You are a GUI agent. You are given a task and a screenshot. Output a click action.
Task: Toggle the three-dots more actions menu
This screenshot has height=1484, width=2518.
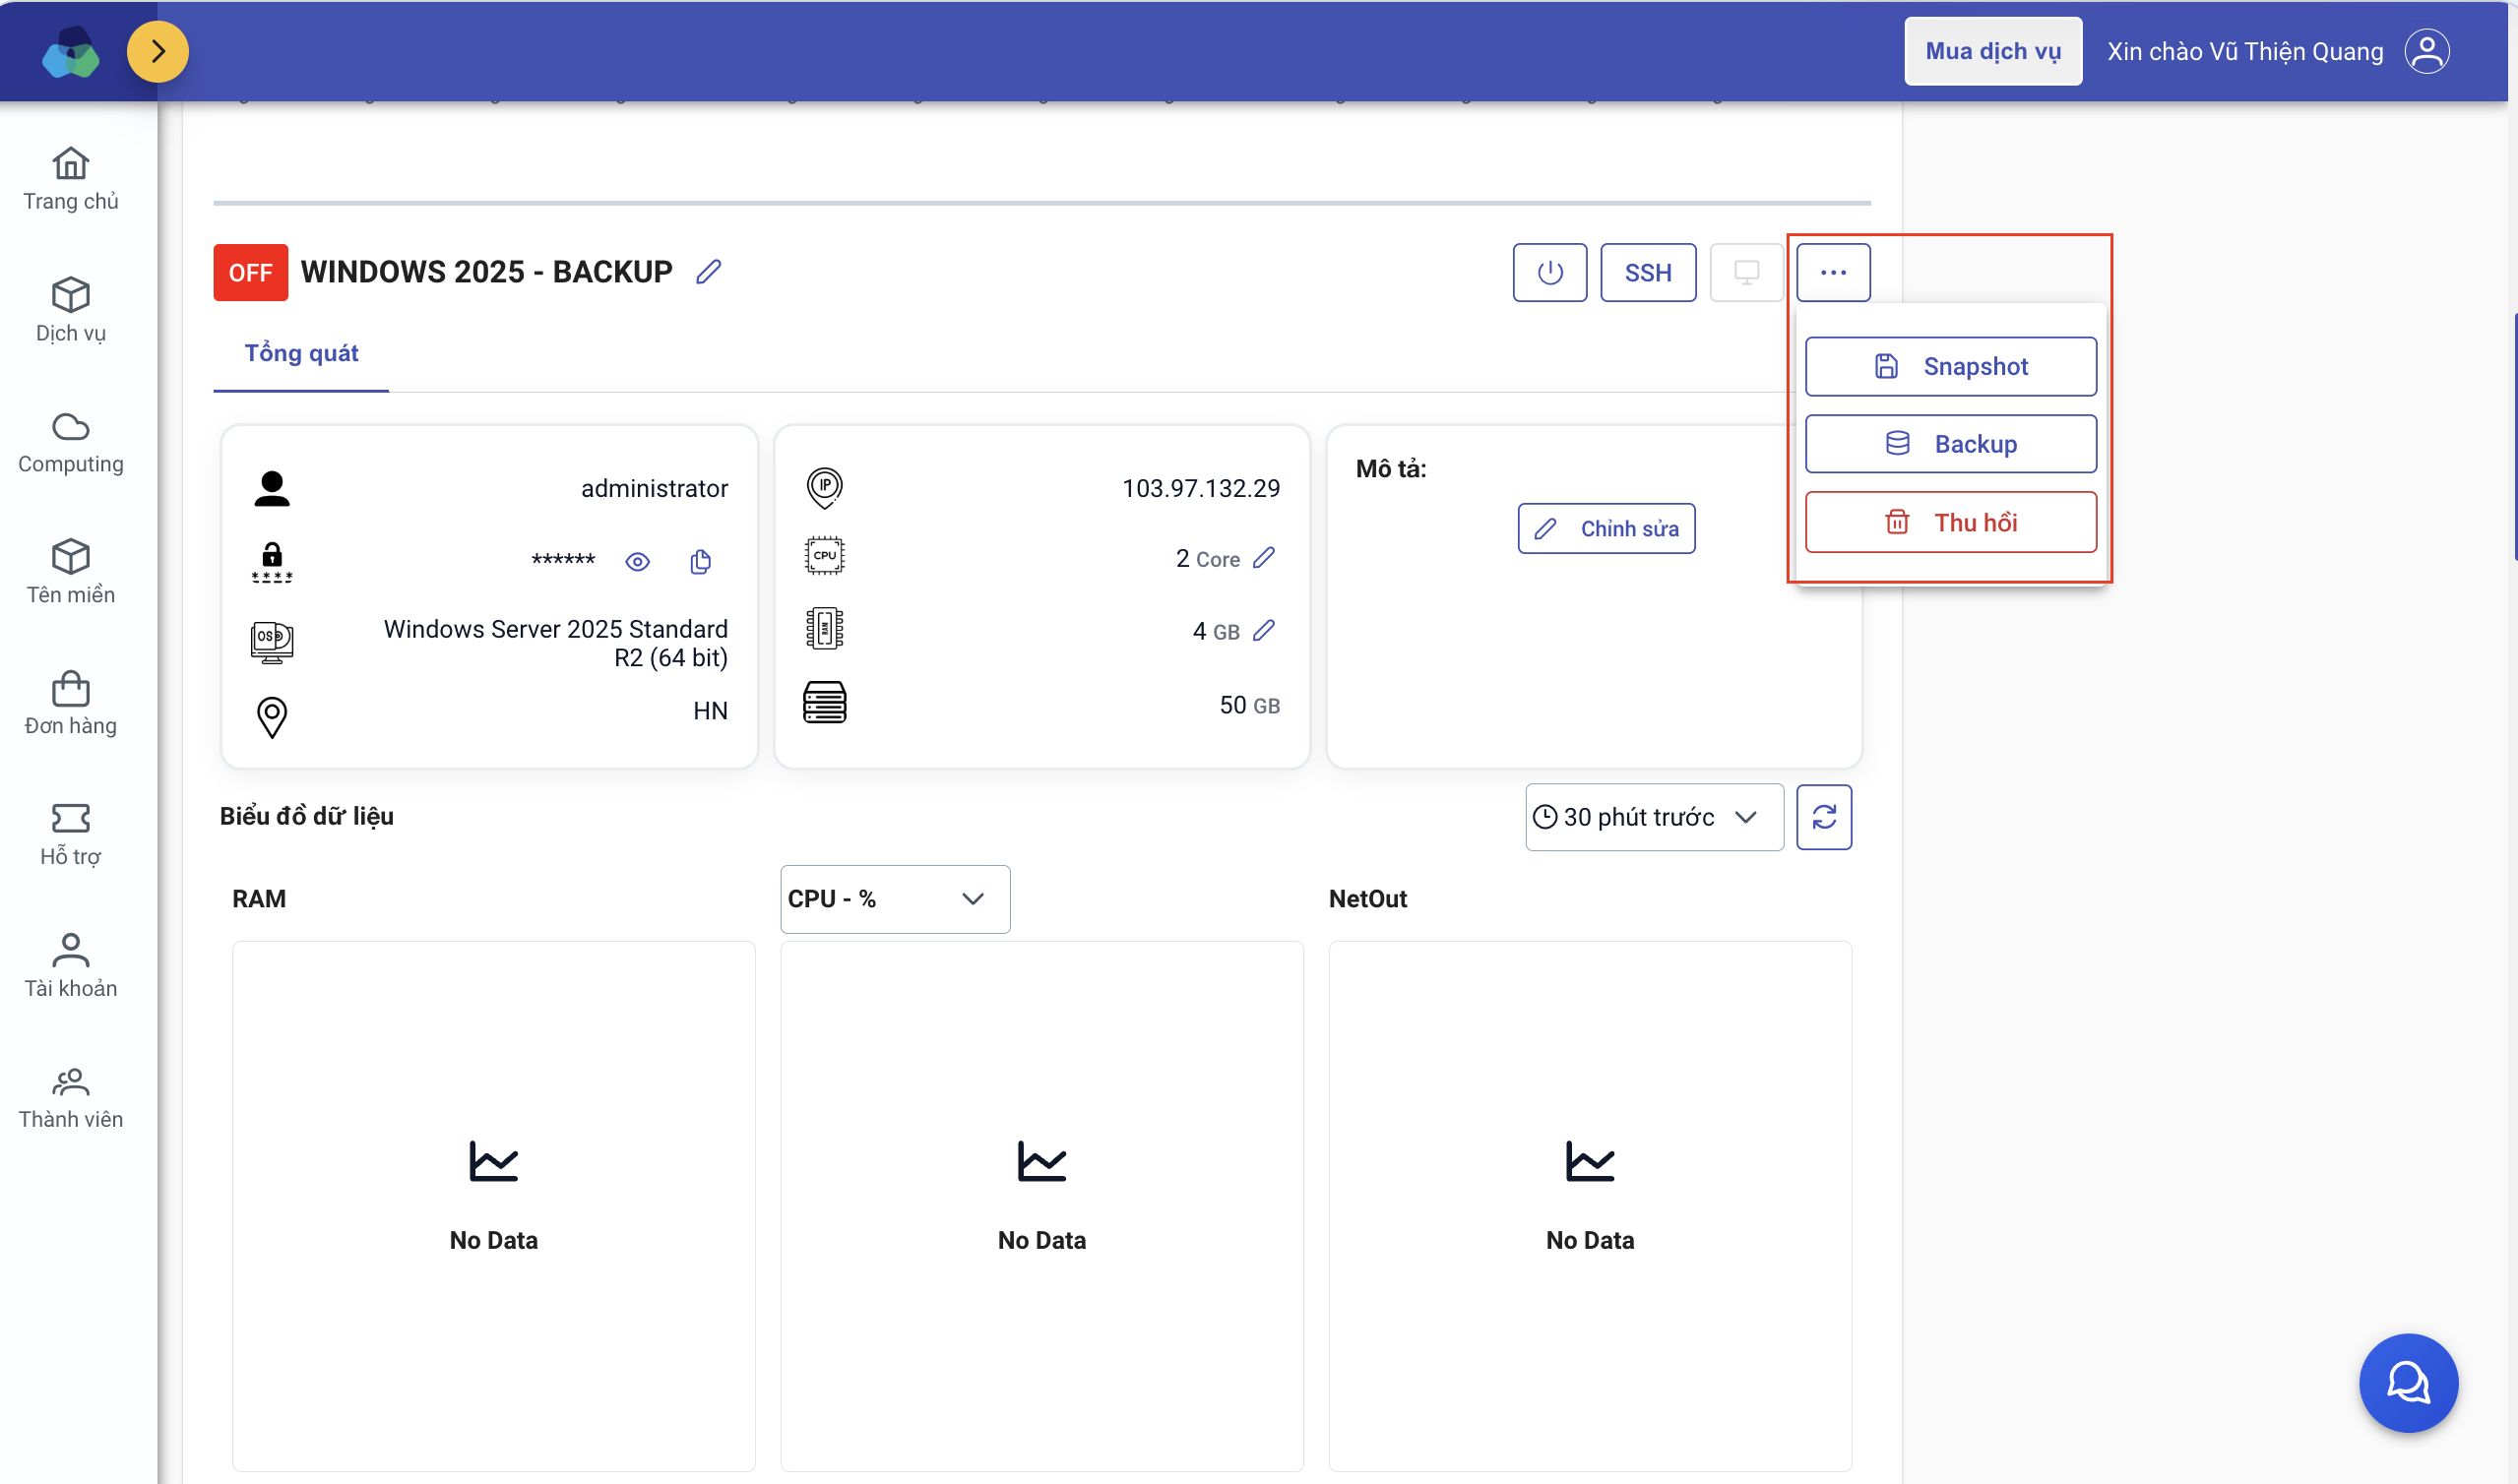(1832, 272)
